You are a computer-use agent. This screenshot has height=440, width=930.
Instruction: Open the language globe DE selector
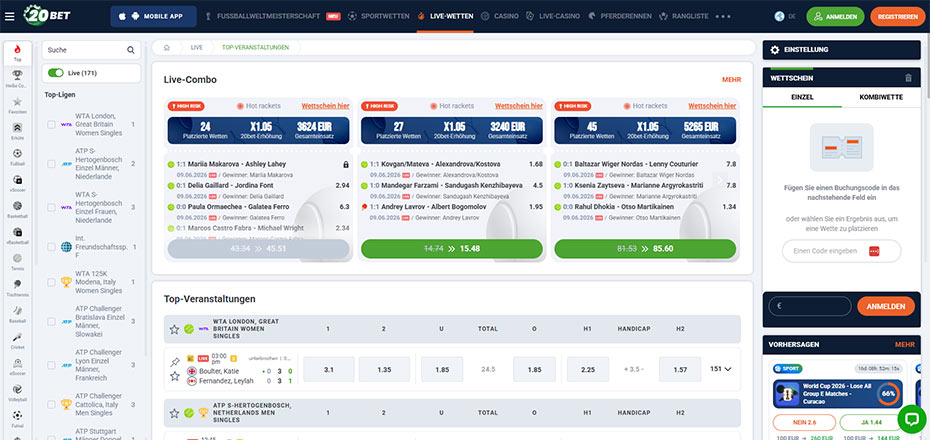[785, 16]
